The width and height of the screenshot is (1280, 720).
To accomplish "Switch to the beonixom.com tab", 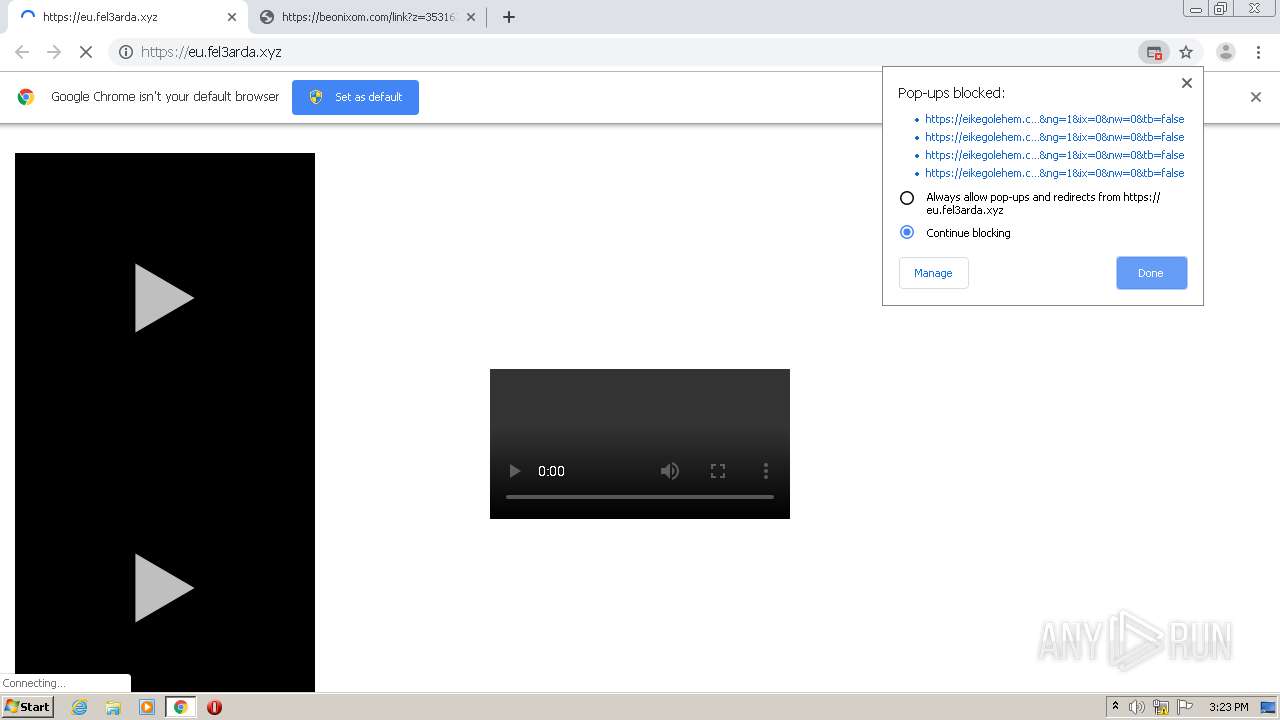I will point(366,17).
